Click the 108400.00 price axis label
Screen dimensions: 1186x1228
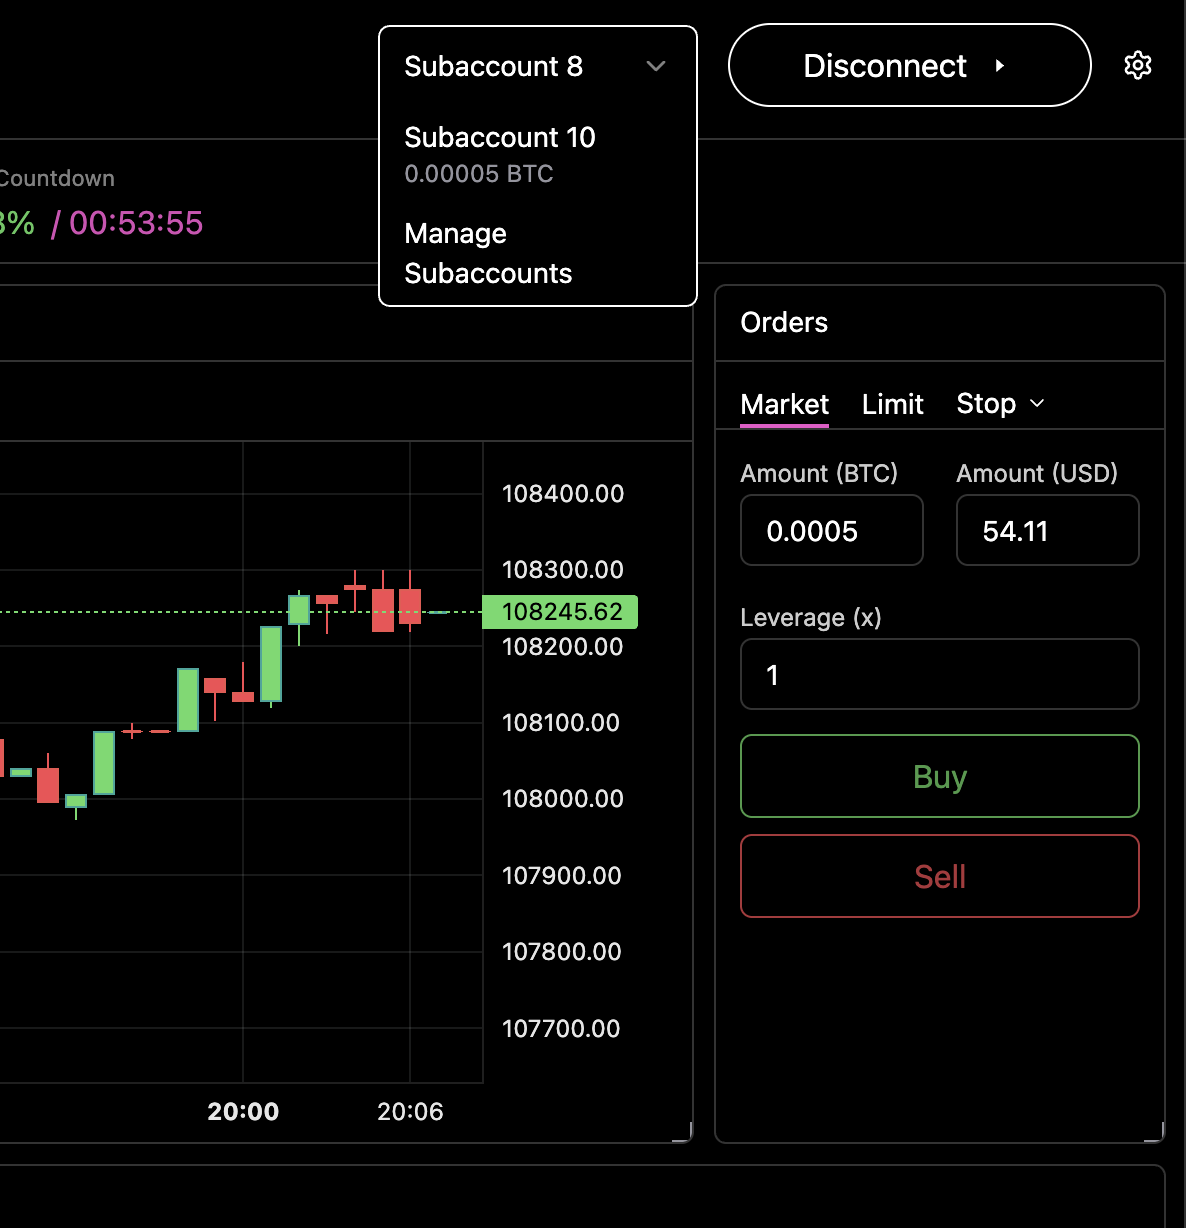[562, 494]
